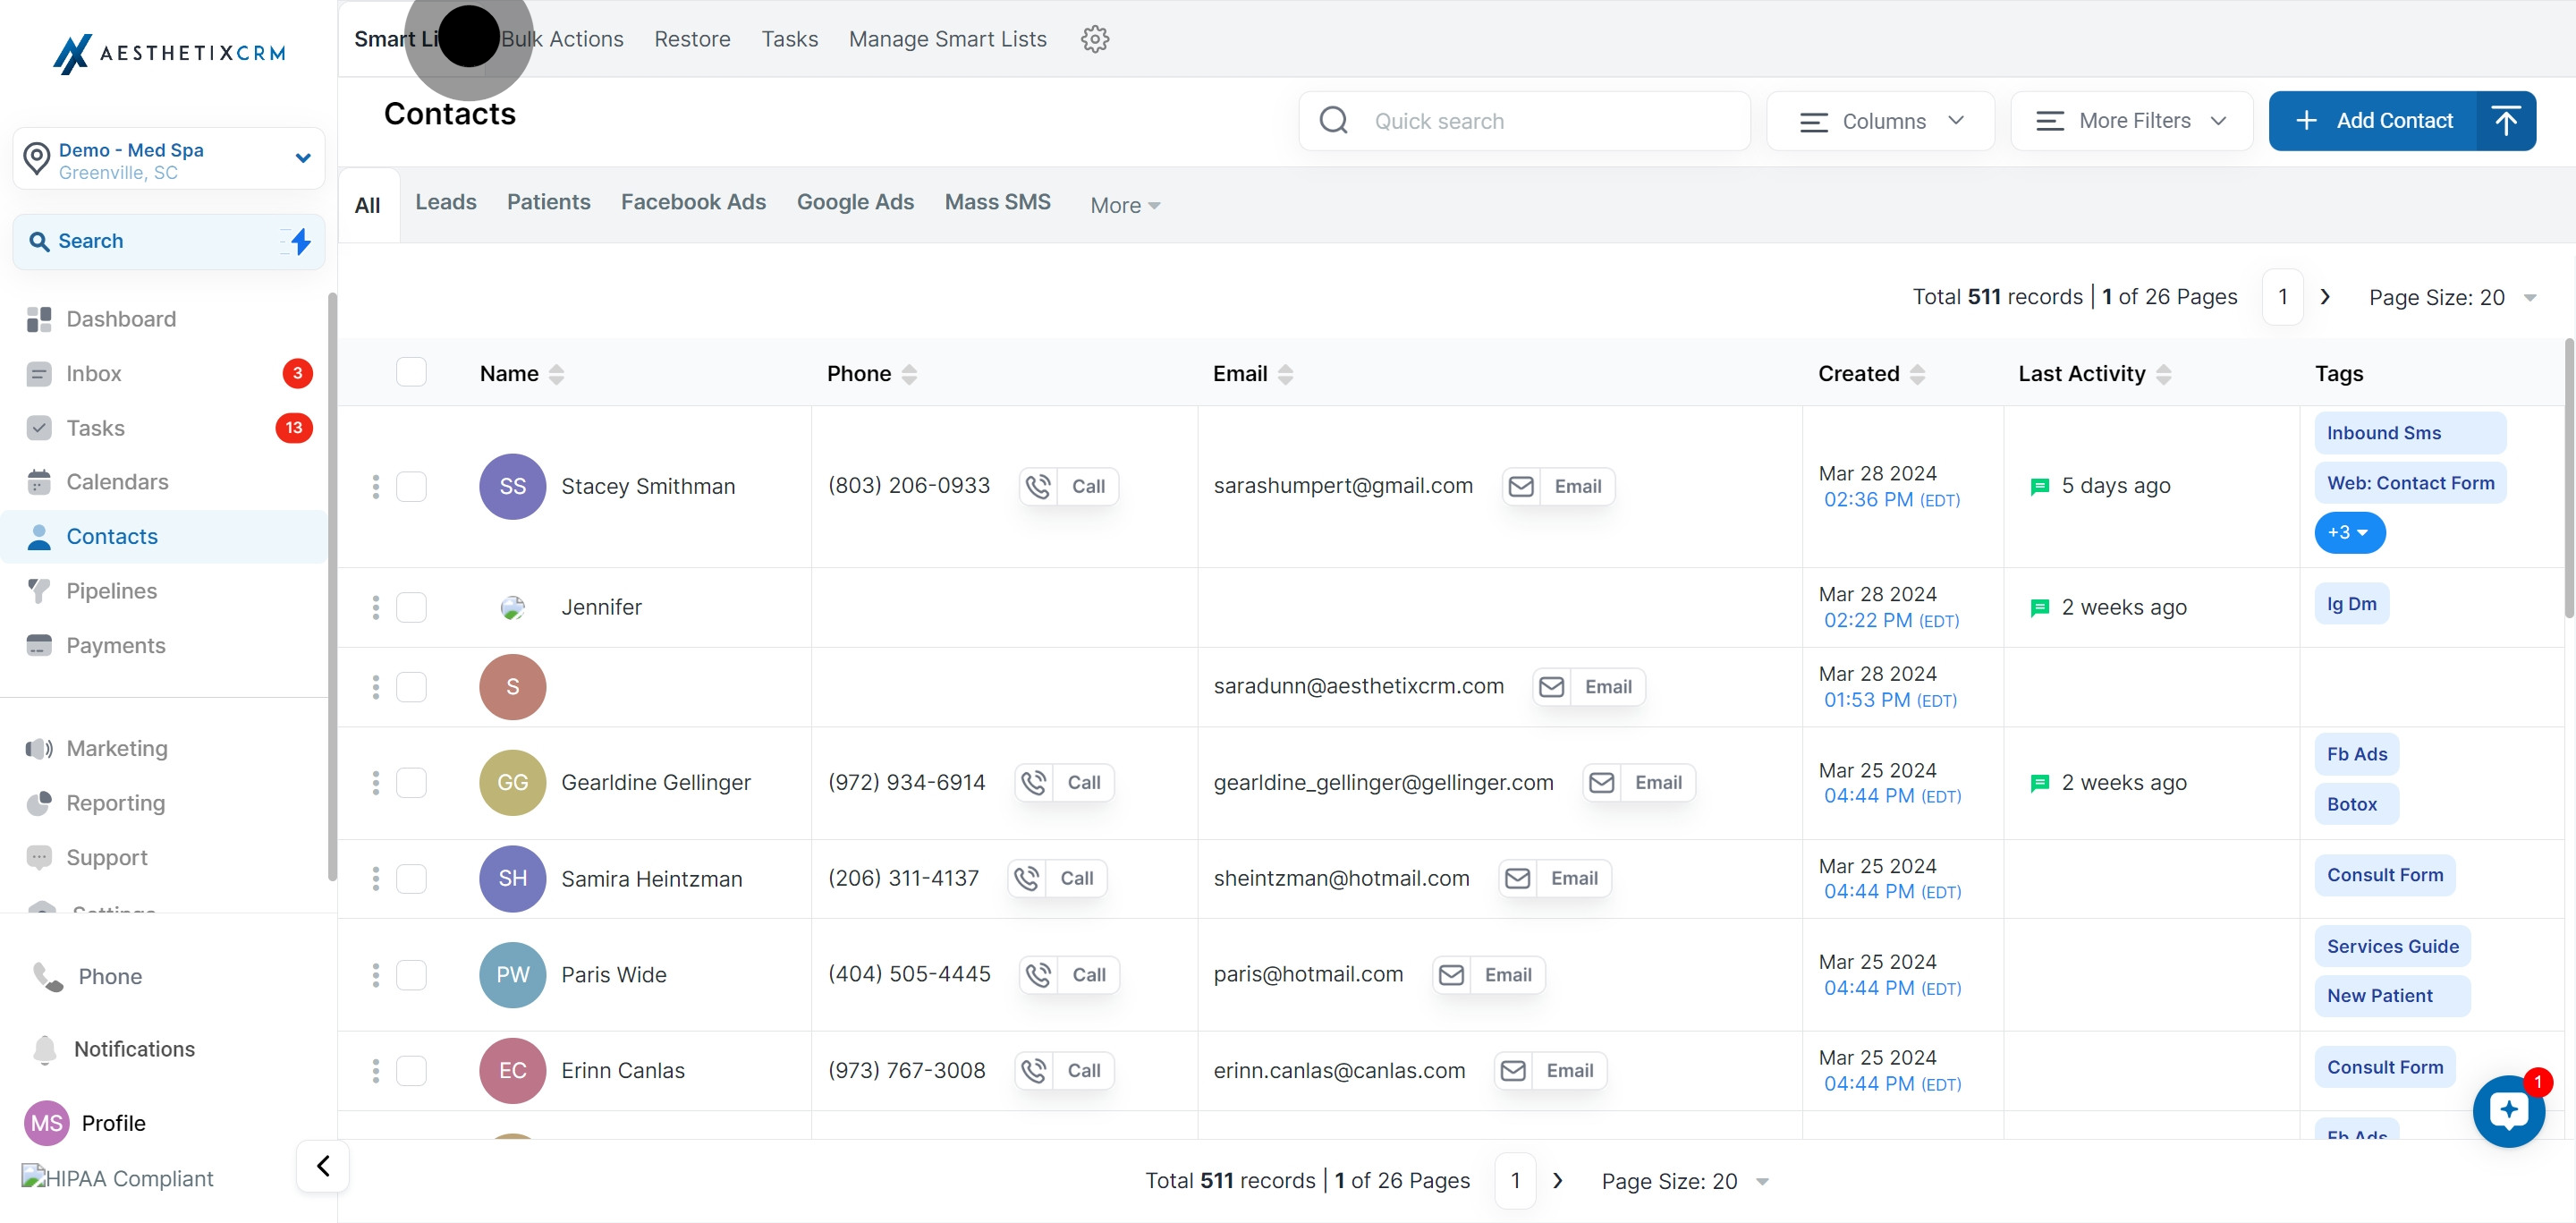Expand the +3 tags badge for Stacey
The image size is (2576, 1223).
click(2348, 532)
